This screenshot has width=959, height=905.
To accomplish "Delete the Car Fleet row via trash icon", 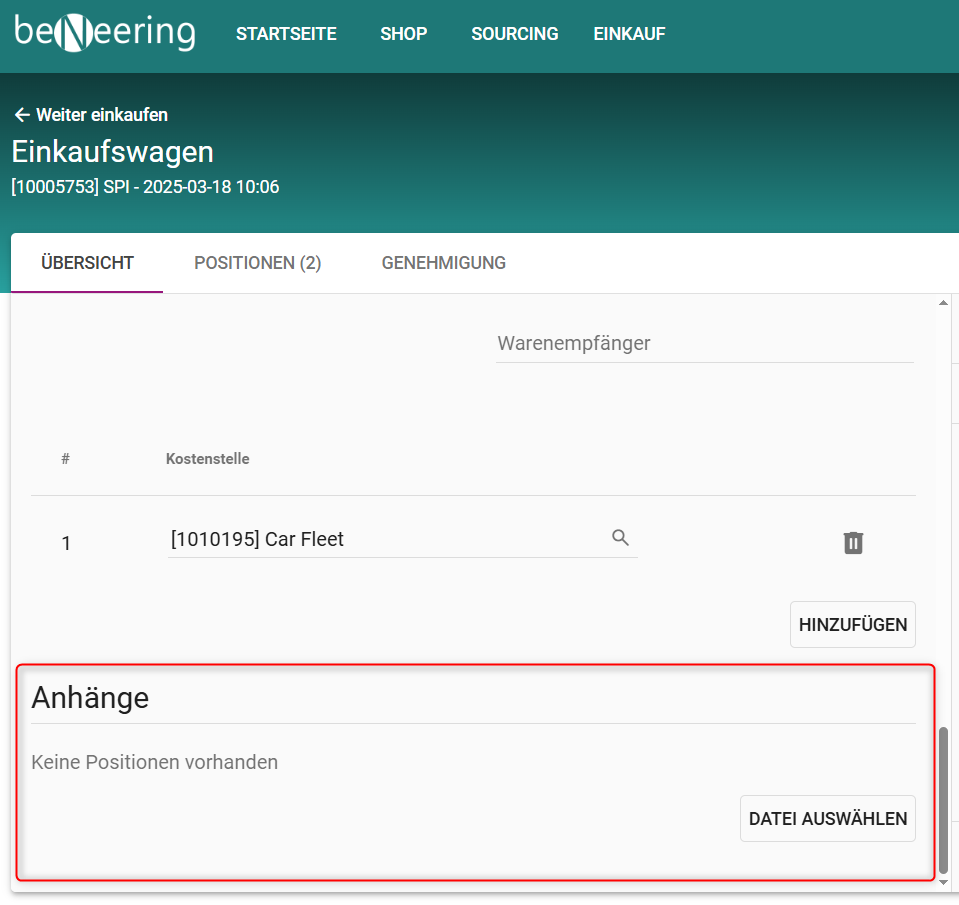I will click(852, 543).
